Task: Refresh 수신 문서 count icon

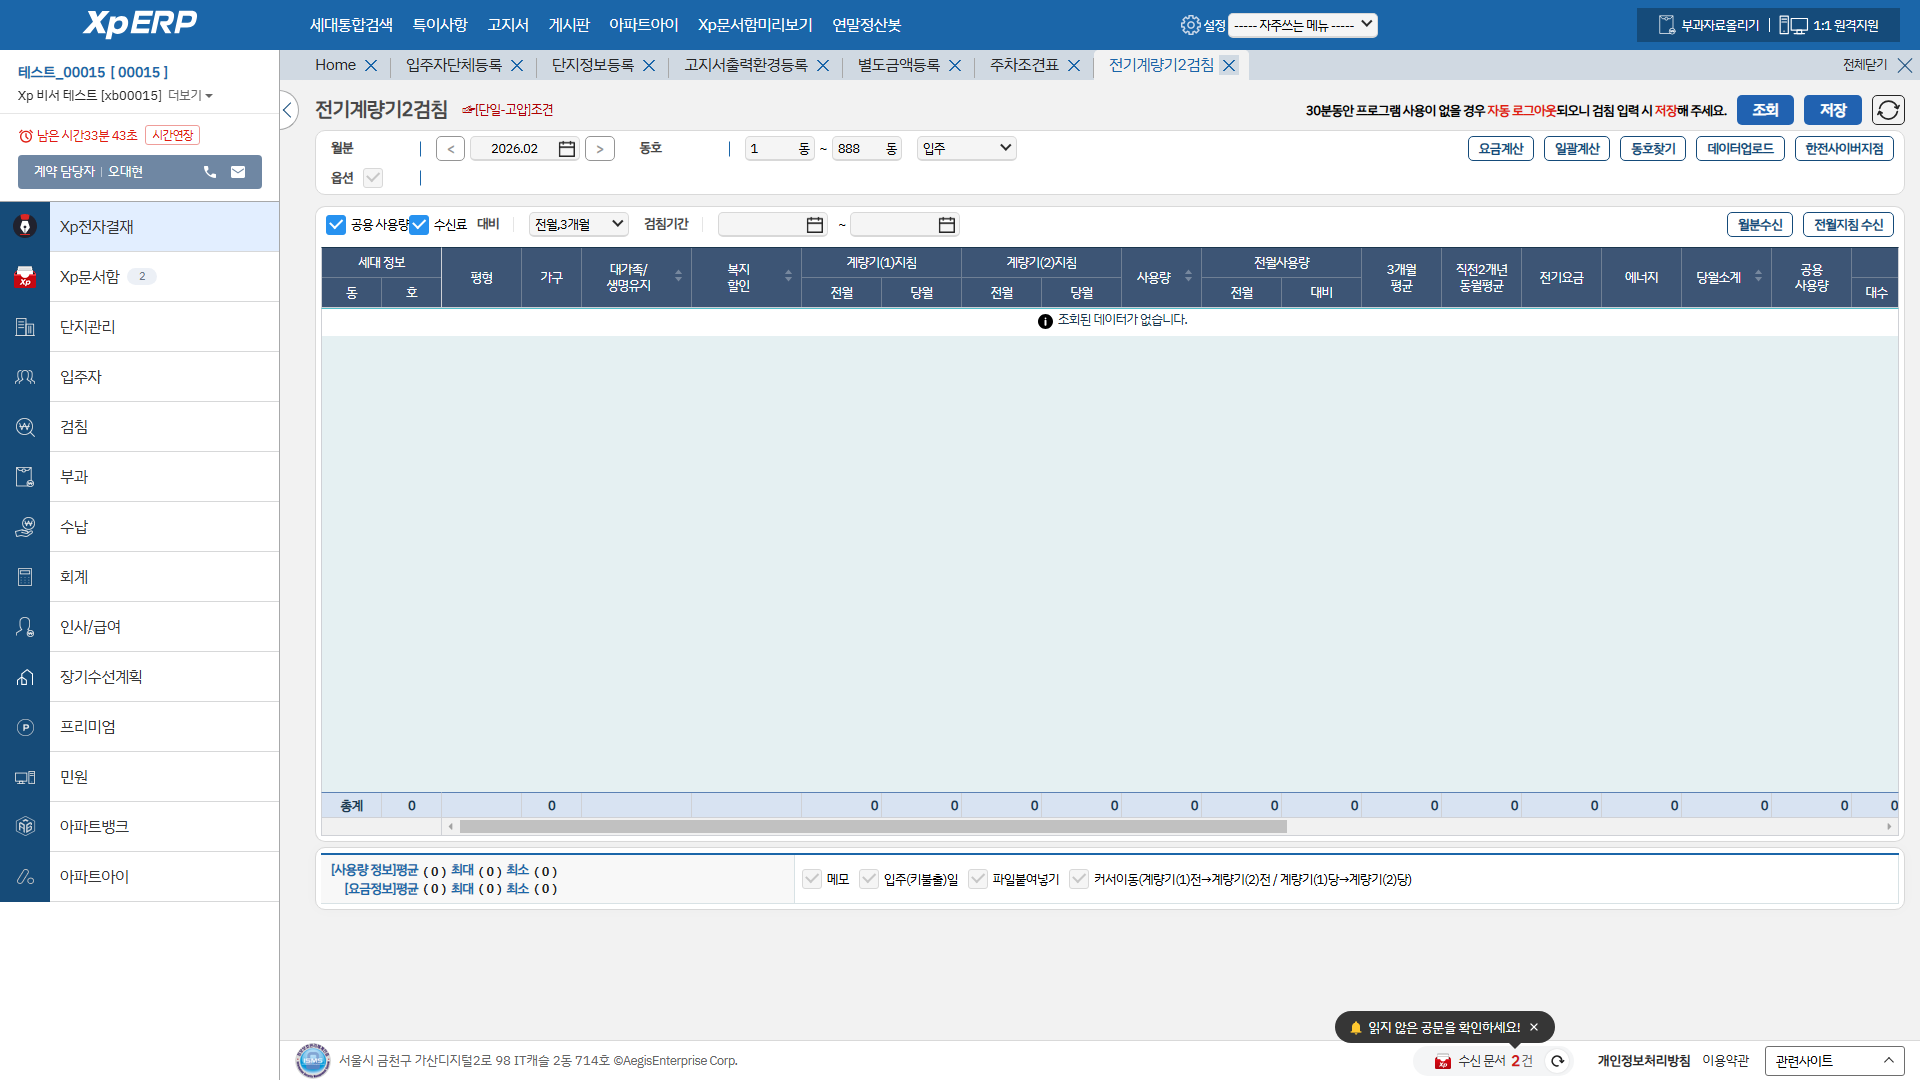Action: [x=1557, y=1061]
